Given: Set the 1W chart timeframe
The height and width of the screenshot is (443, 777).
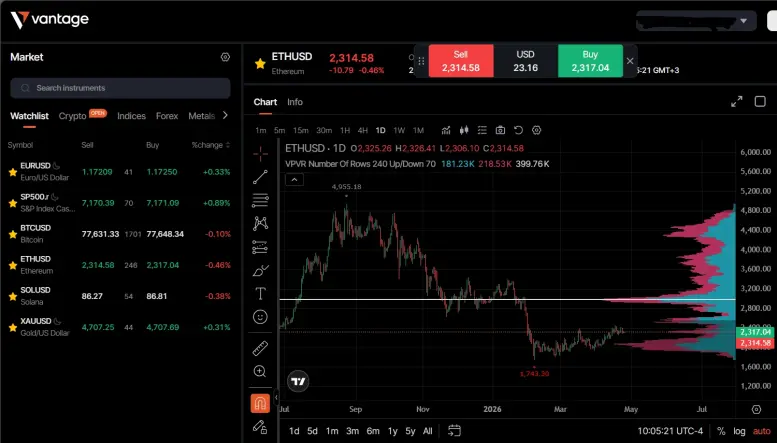Looking at the screenshot, I should (x=399, y=130).
